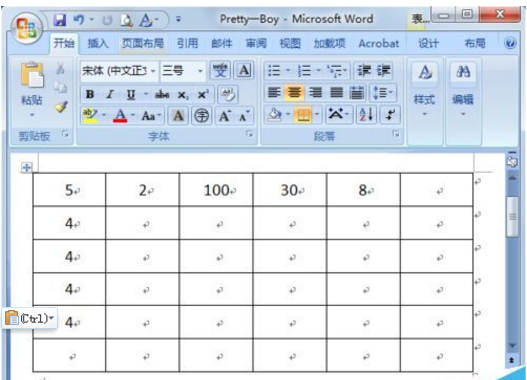The width and height of the screenshot is (527, 380).
Task: Align text left
Action: click(274, 92)
